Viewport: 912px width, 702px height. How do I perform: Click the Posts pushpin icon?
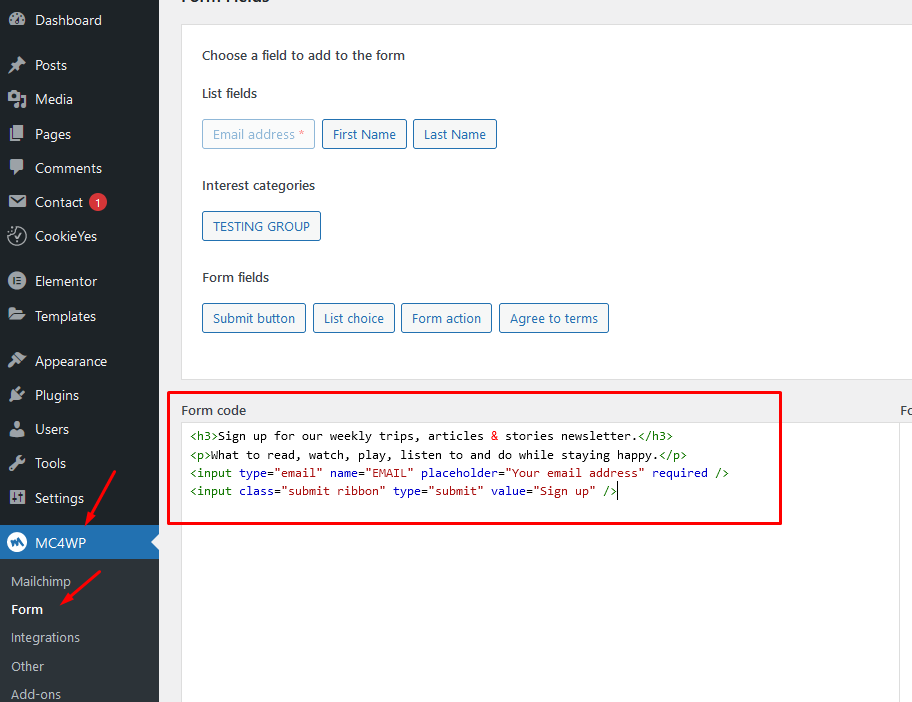17,65
